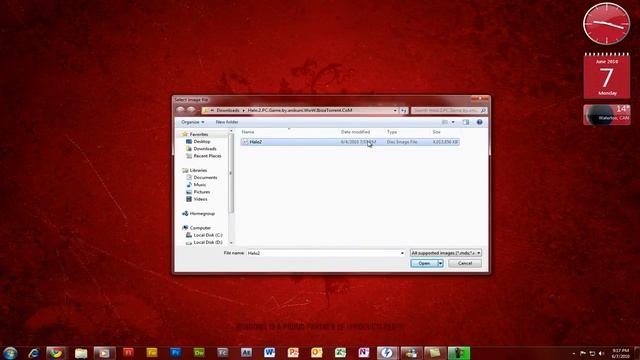The image size is (640, 360).
Task: Open Recent Places in navigation pane
Action: pos(207,156)
